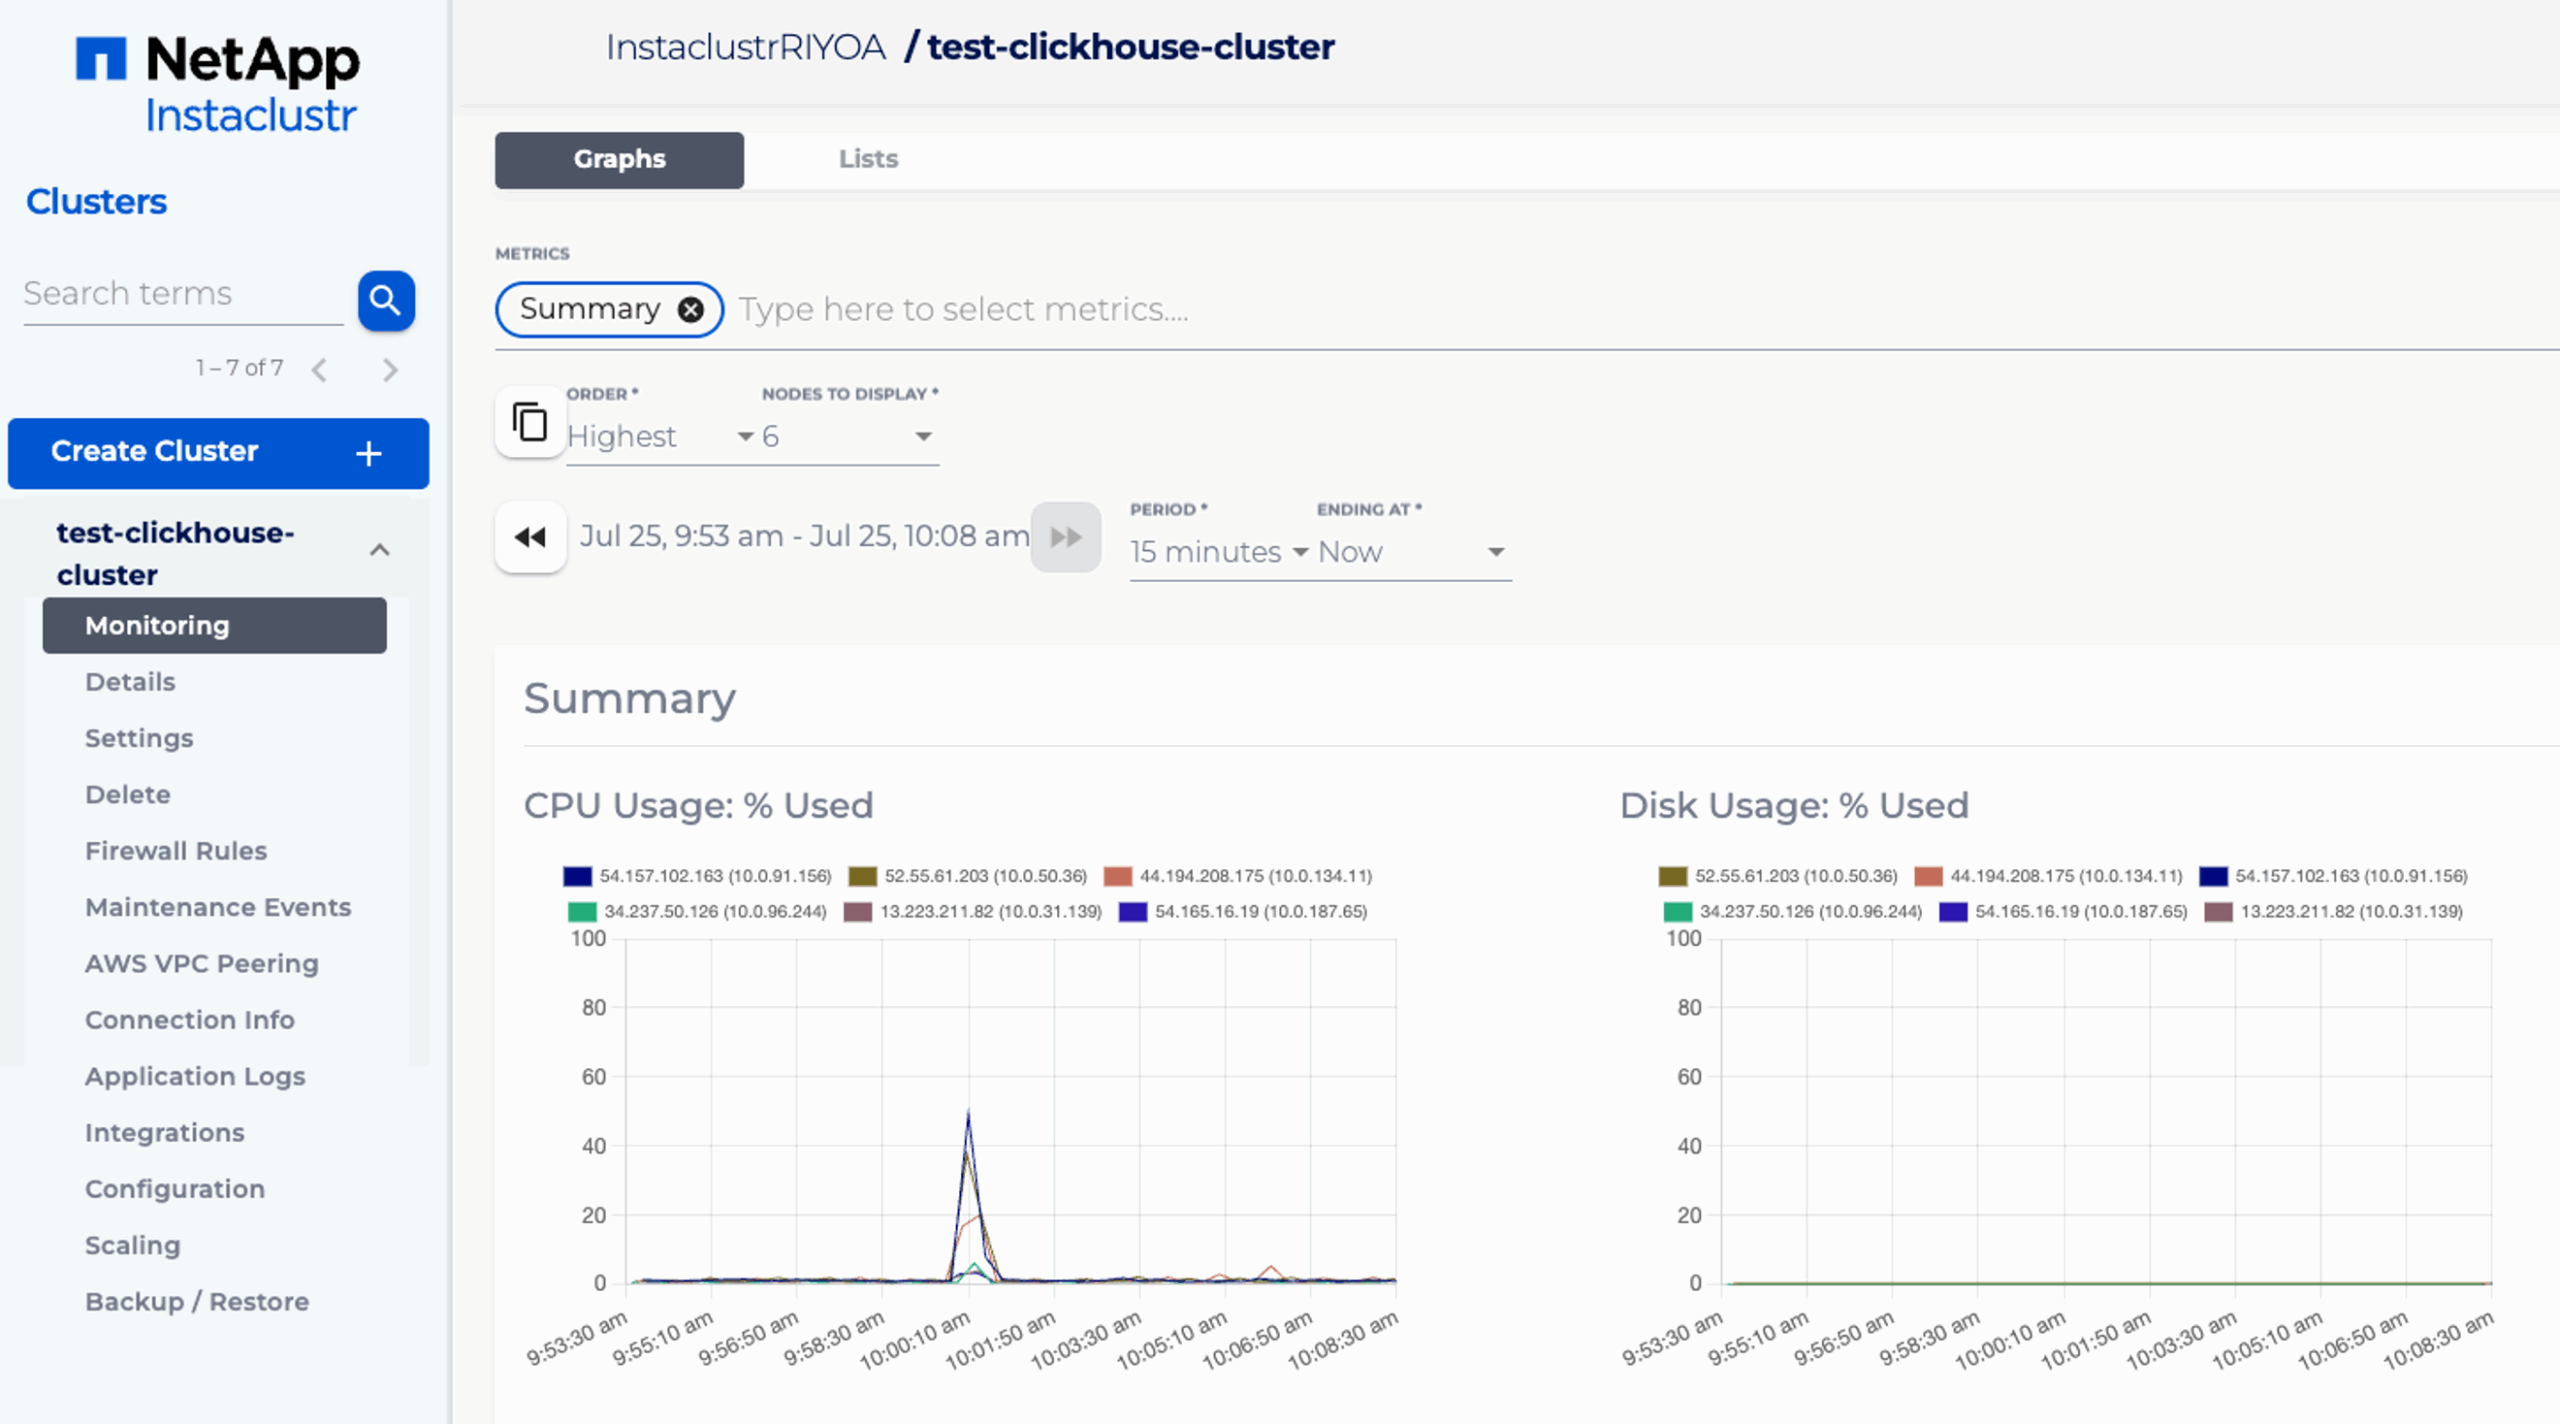Open Settings in the sidebar

(139, 738)
